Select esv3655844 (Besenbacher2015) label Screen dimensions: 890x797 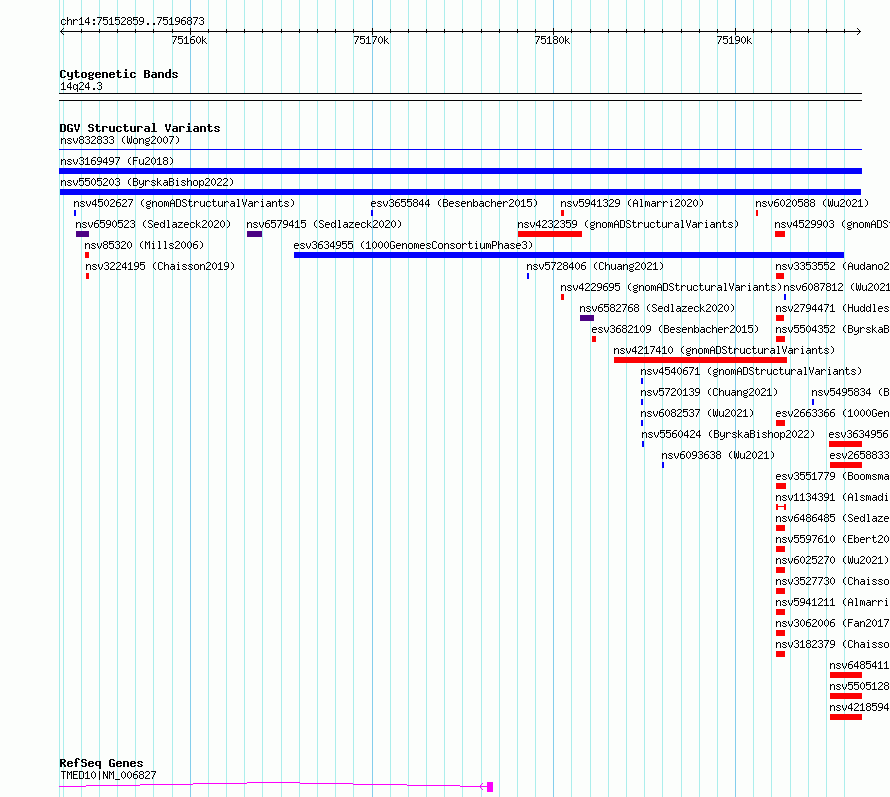point(454,203)
